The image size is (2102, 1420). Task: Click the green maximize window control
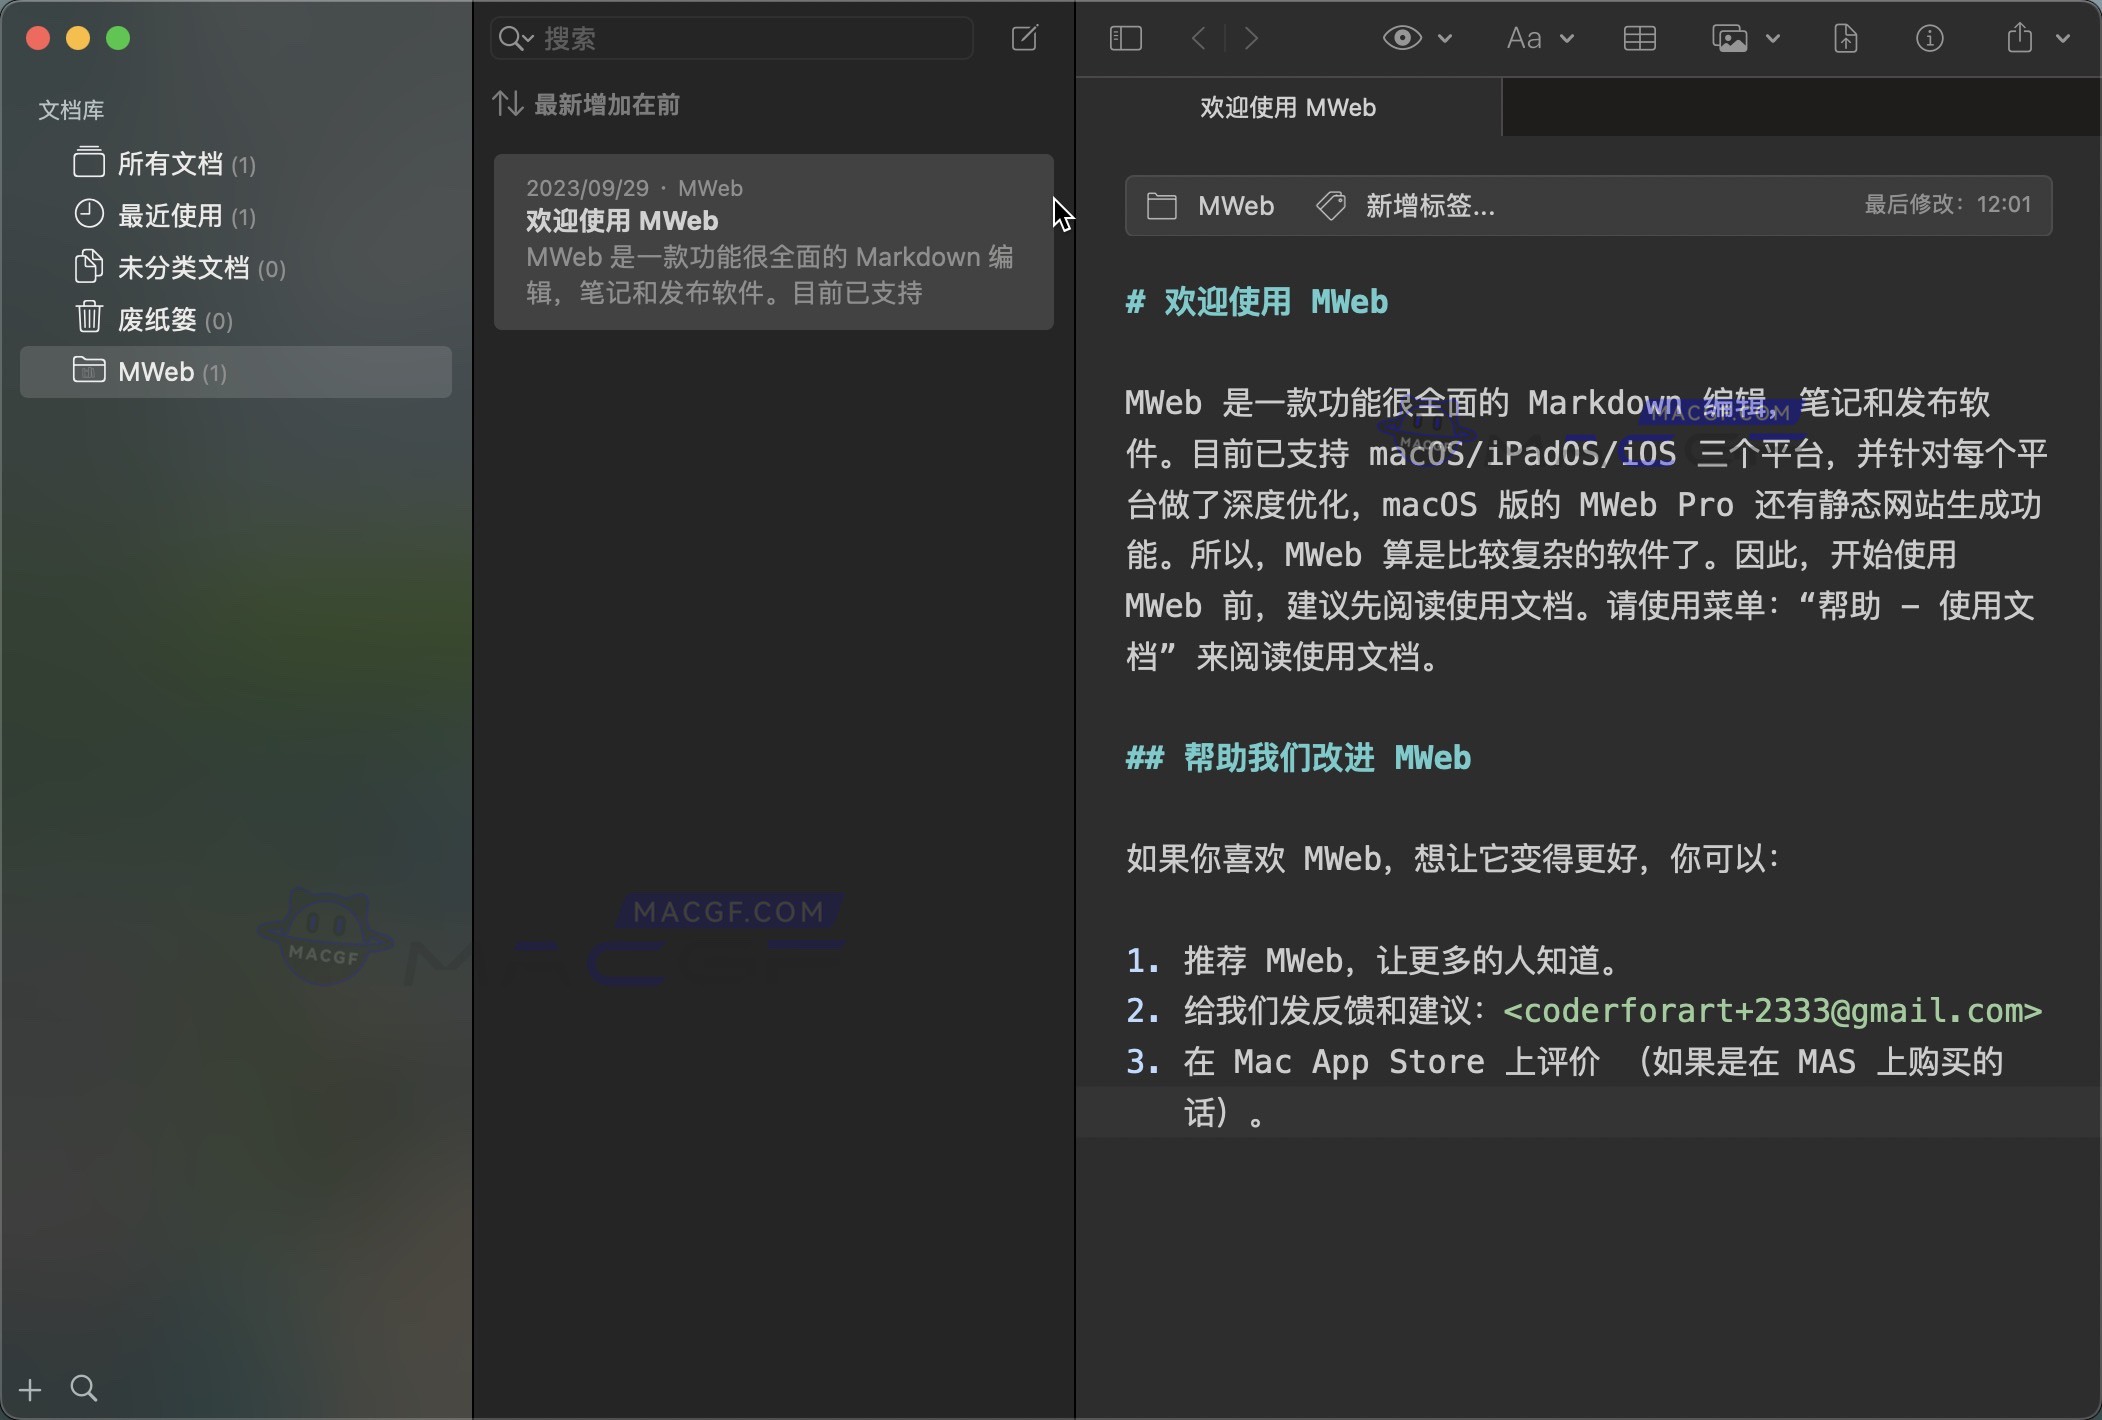pos(118,38)
